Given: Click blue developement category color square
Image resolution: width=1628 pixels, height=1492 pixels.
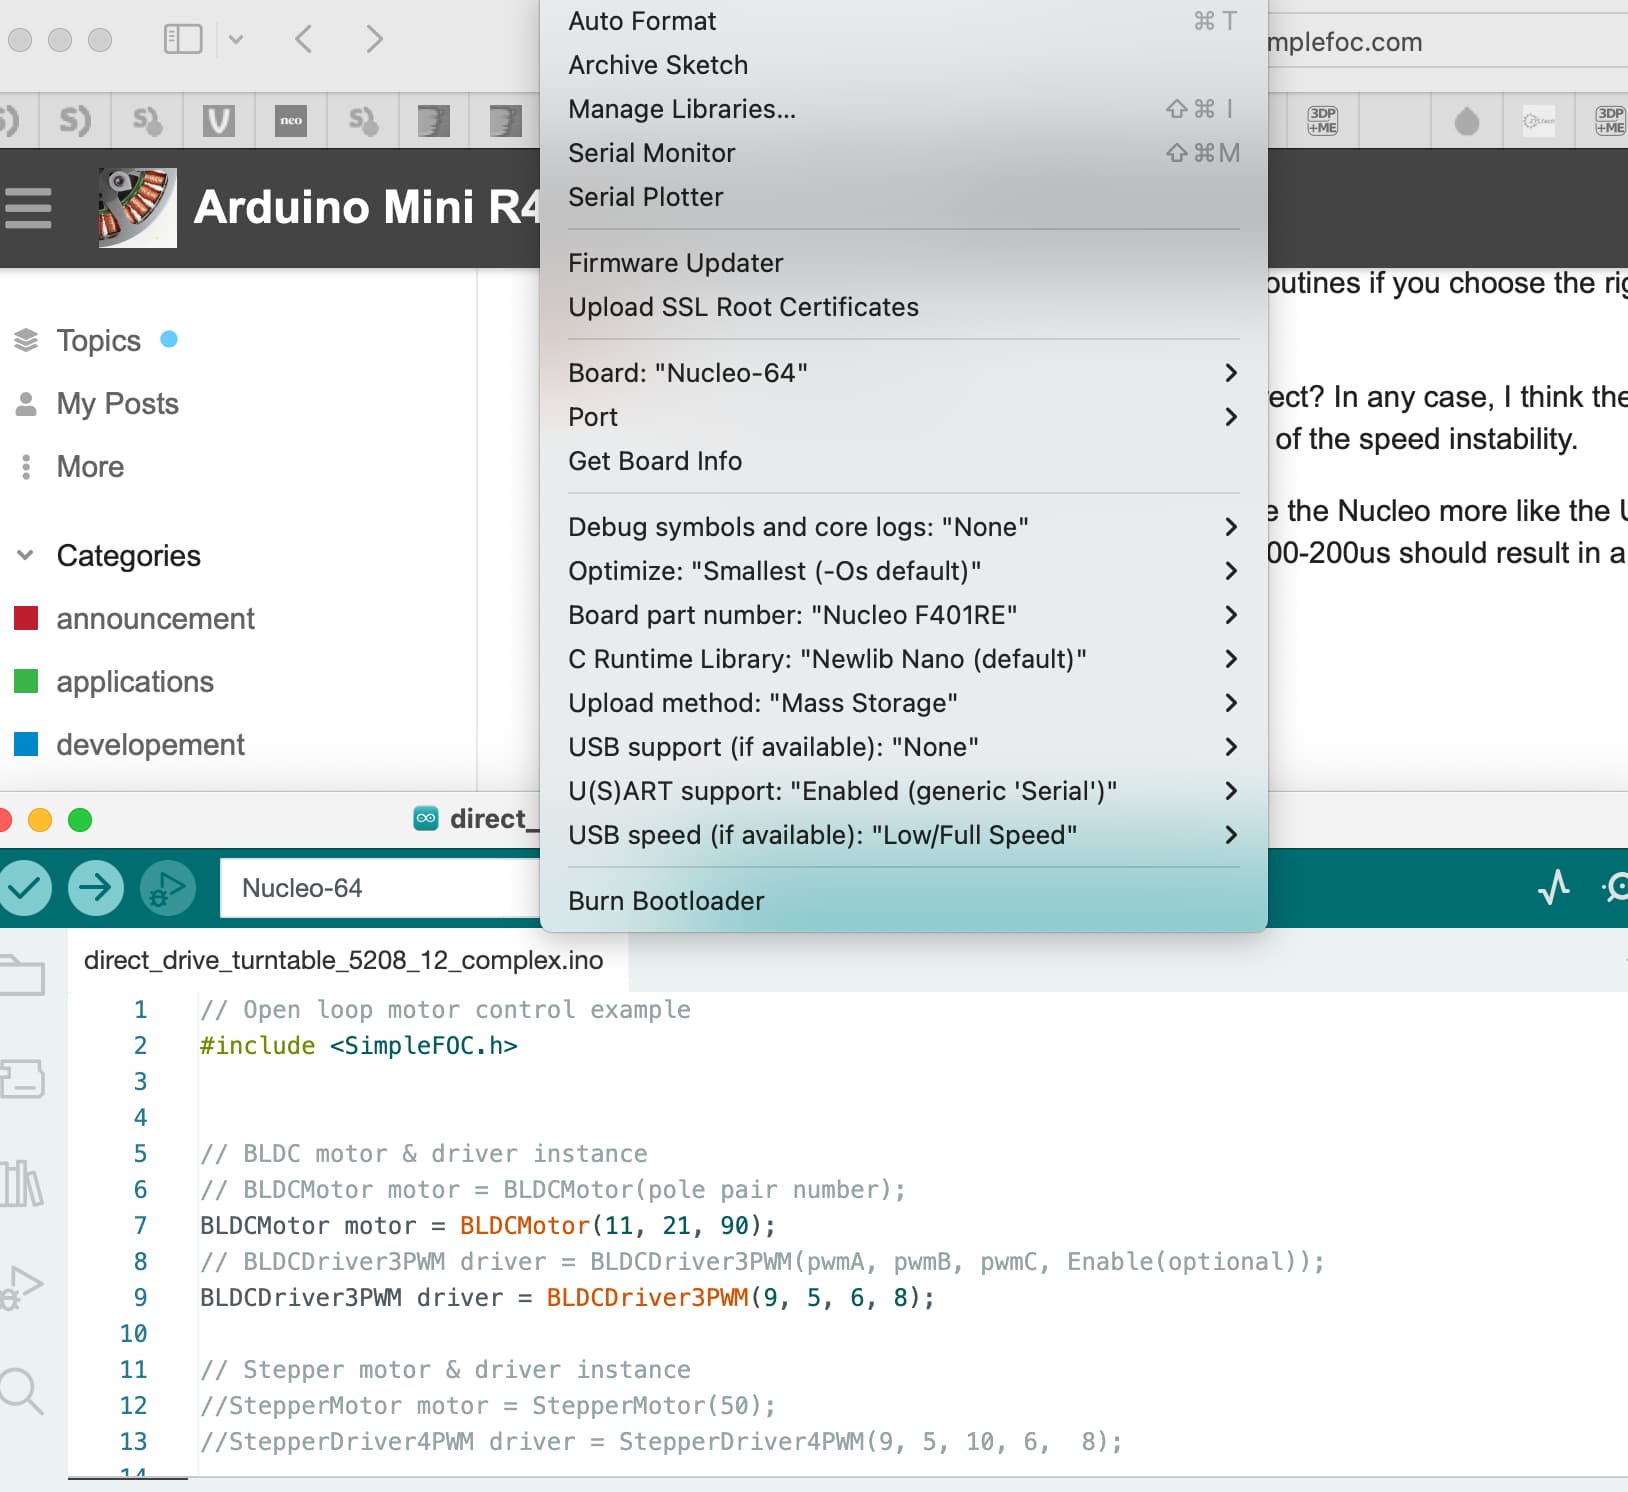Looking at the screenshot, I should coord(26,744).
